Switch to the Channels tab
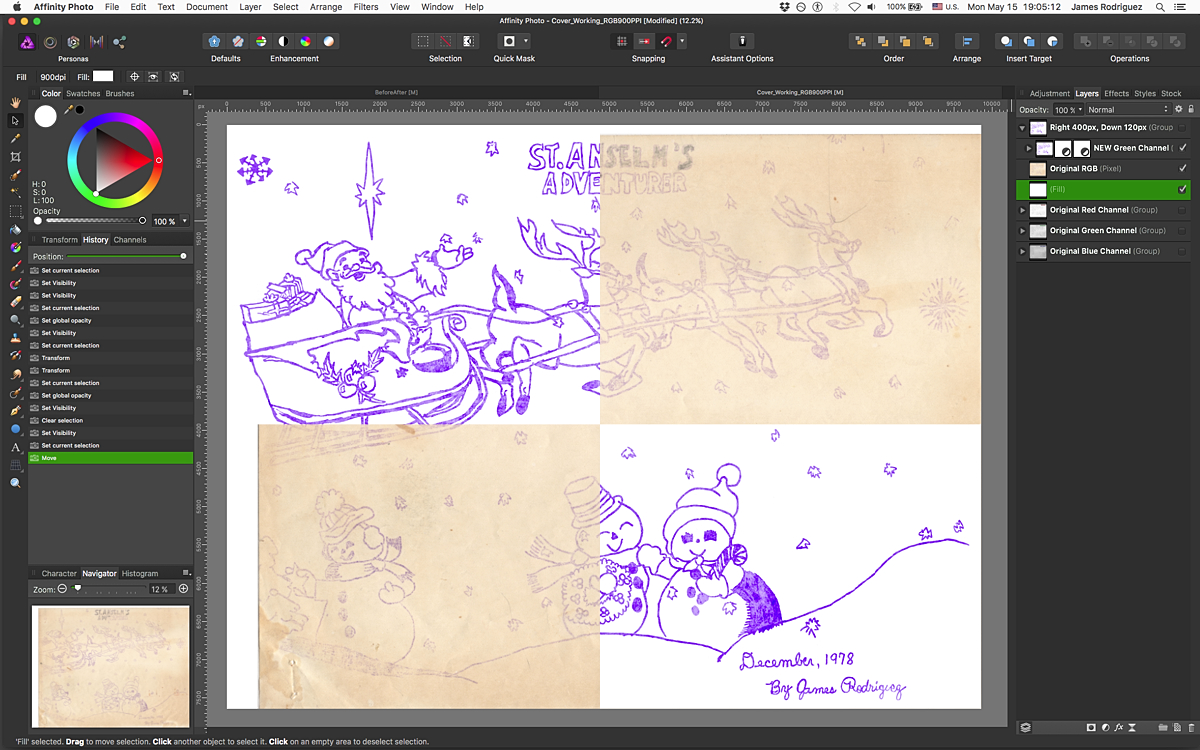1200x750 pixels. click(x=130, y=240)
